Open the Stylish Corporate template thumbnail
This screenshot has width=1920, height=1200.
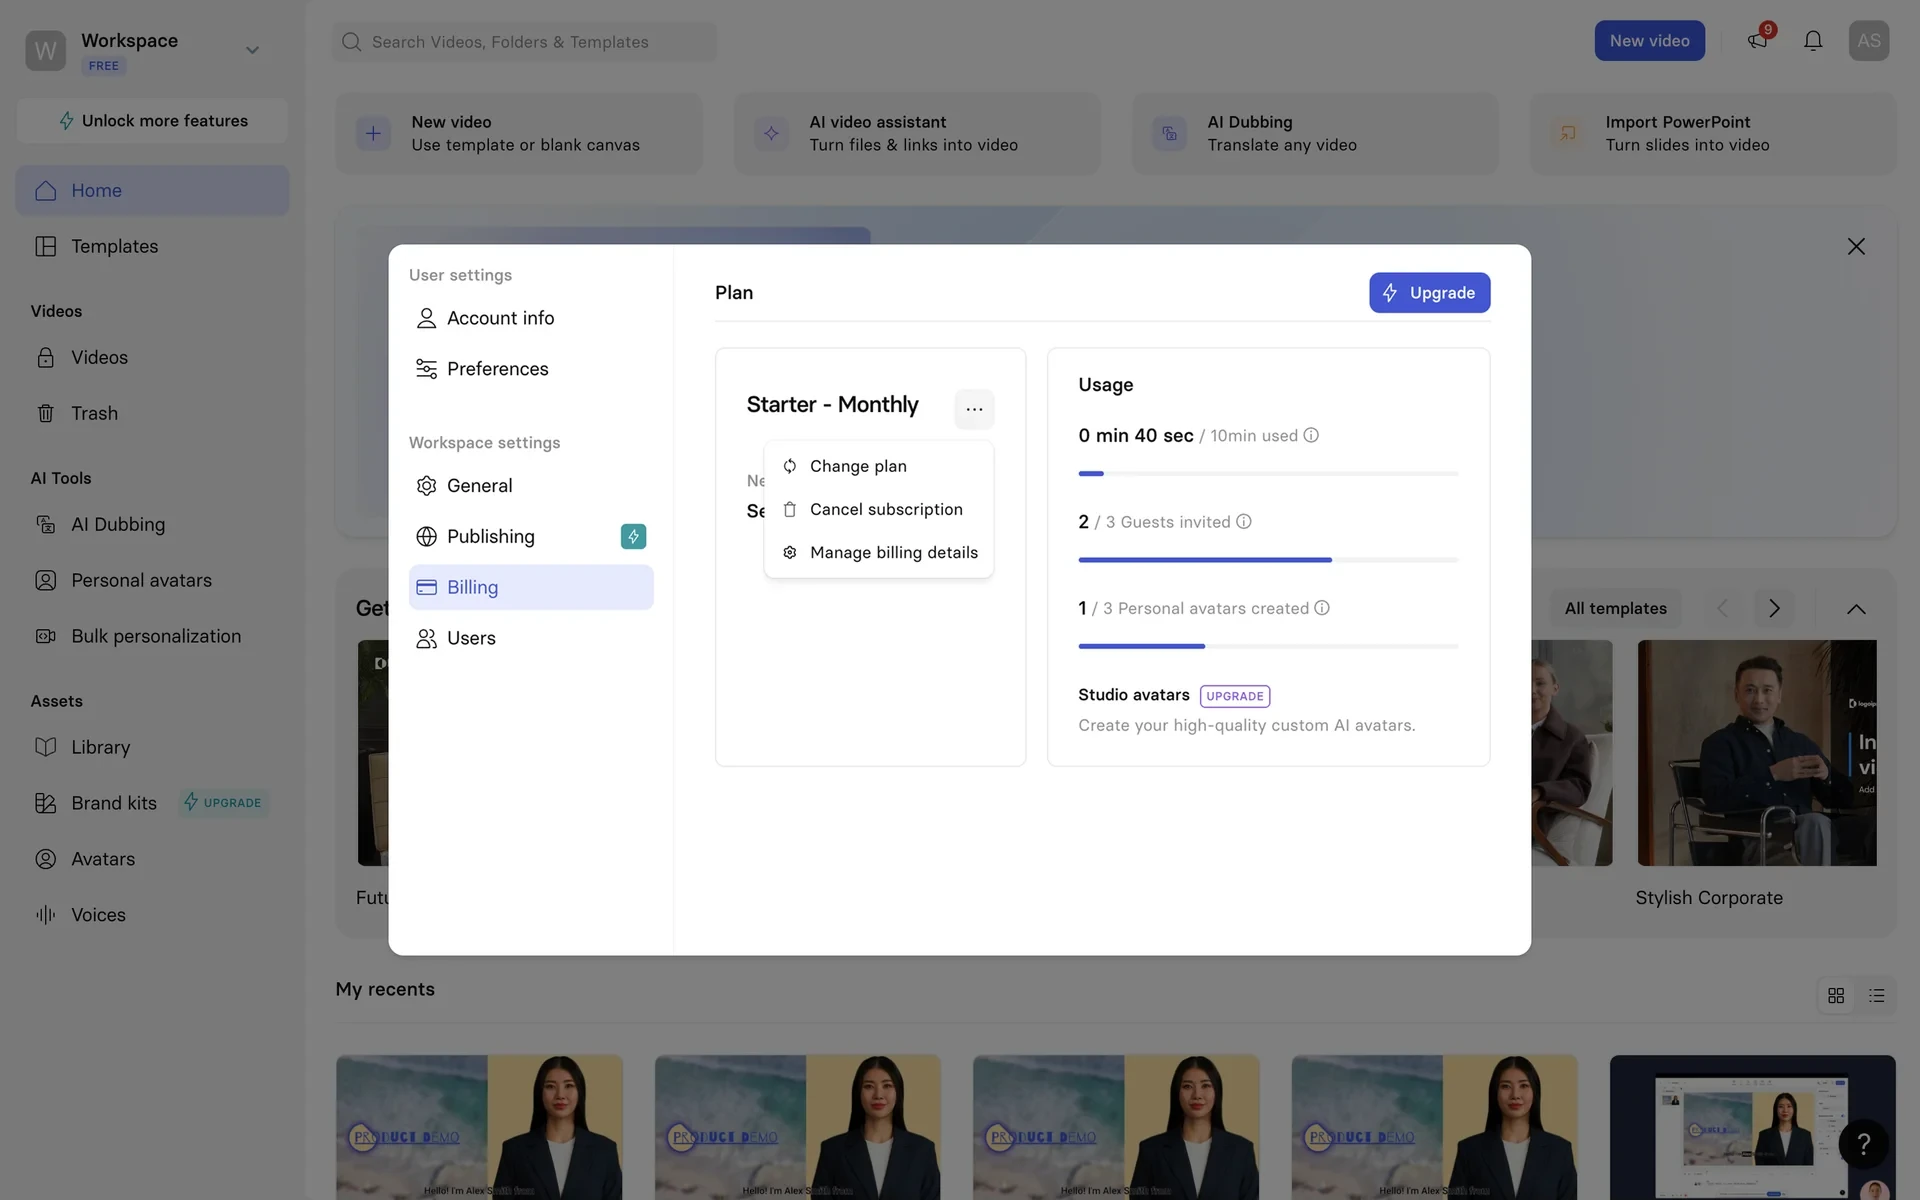[x=1757, y=753]
